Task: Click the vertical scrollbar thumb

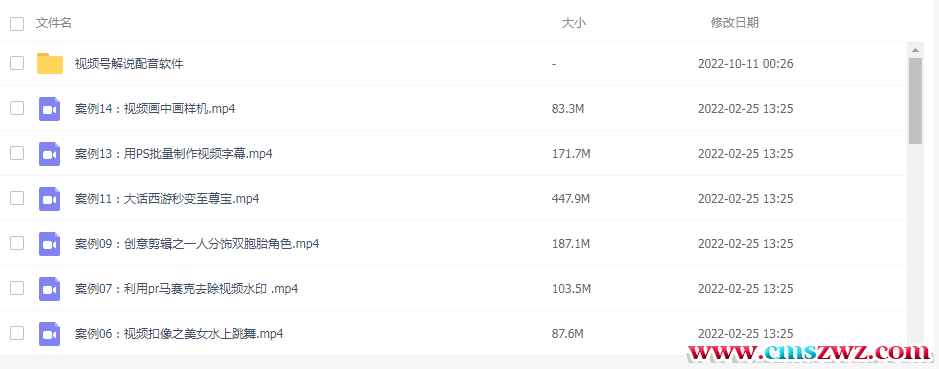Action: pyautogui.click(x=915, y=101)
